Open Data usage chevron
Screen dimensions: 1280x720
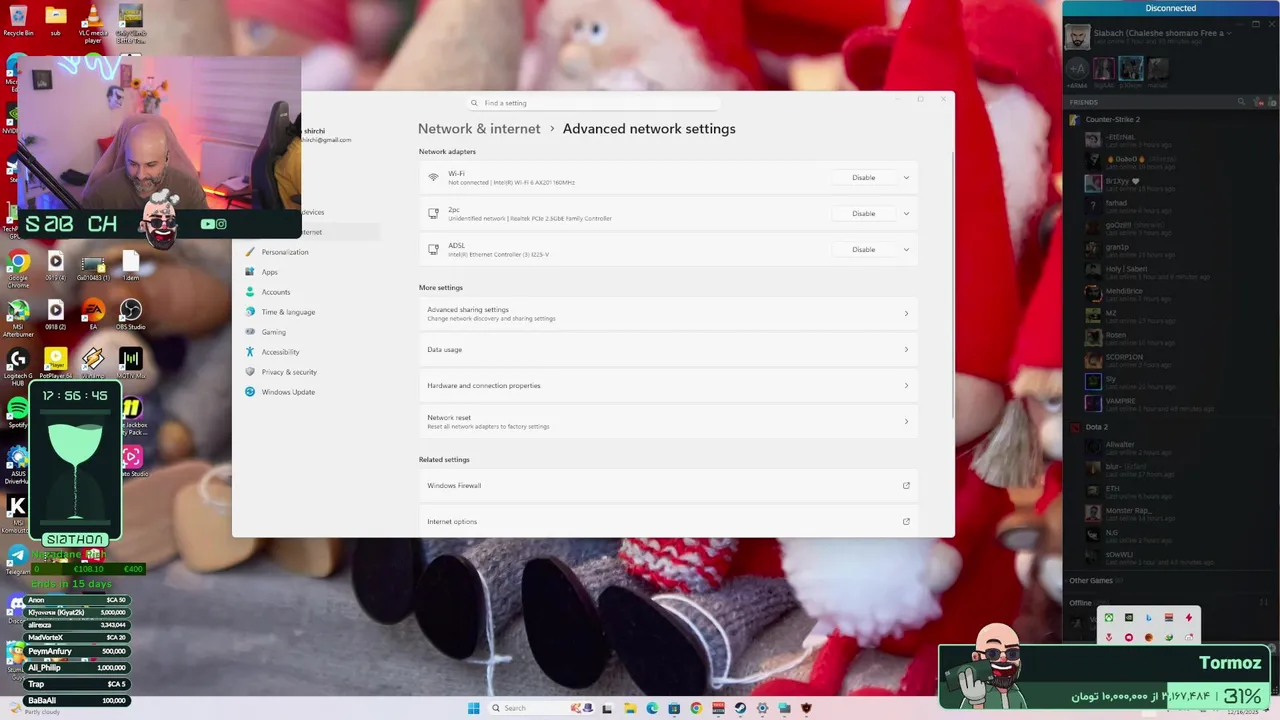click(x=906, y=350)
